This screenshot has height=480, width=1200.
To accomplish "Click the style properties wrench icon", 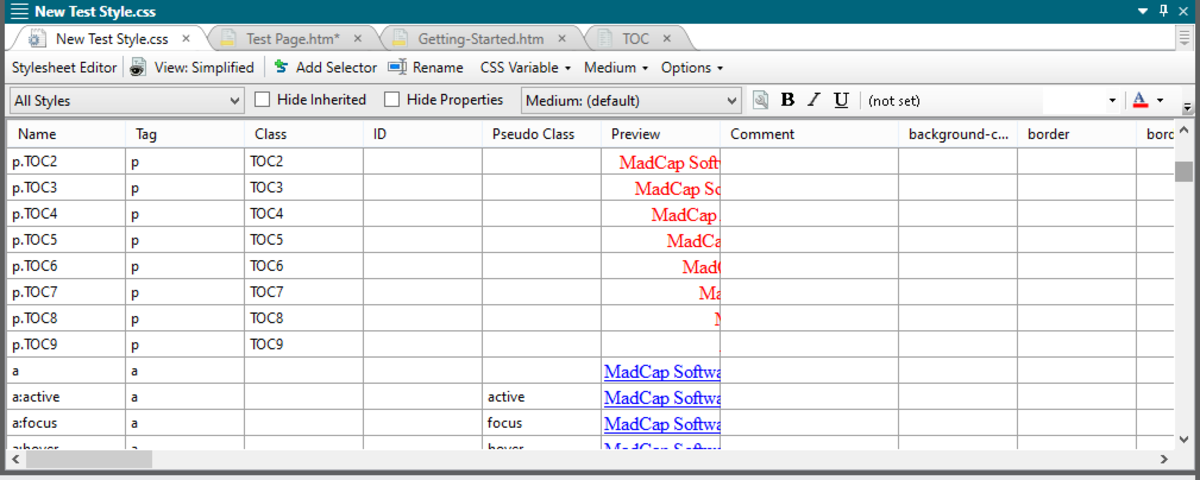I will click(761, 100).
